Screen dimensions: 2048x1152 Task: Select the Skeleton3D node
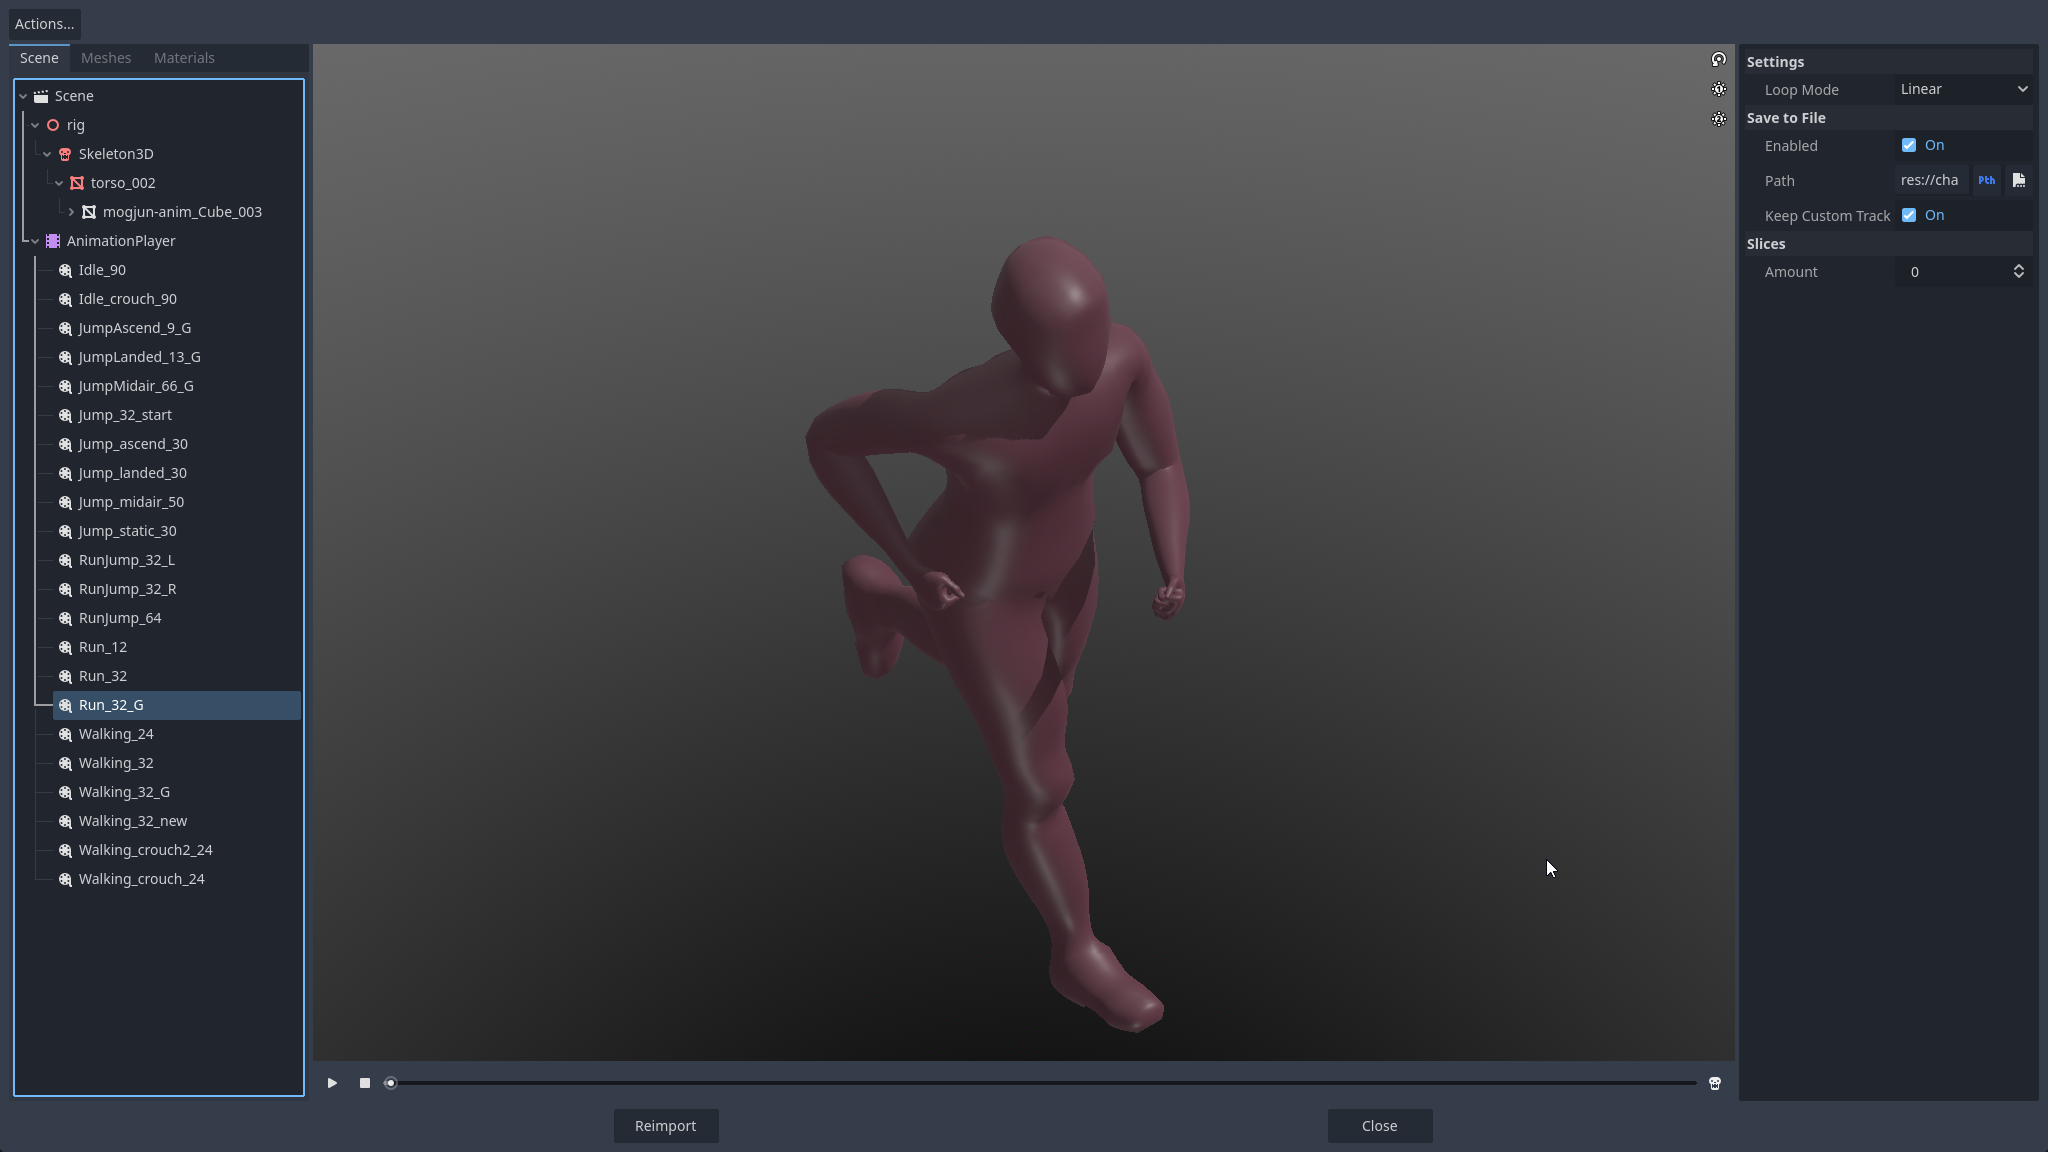116,154
